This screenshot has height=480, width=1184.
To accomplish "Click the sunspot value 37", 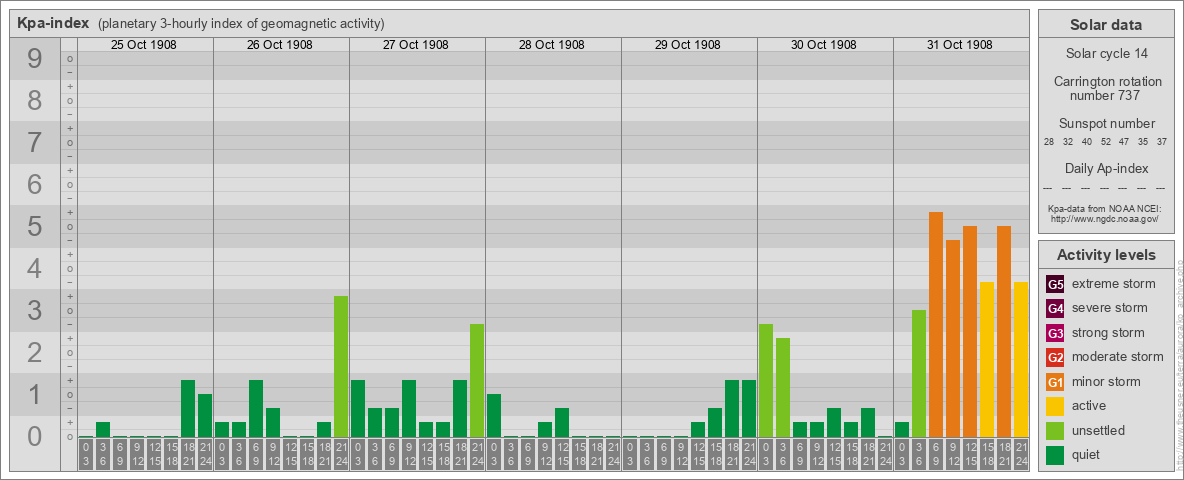I will pos(1162,142).
